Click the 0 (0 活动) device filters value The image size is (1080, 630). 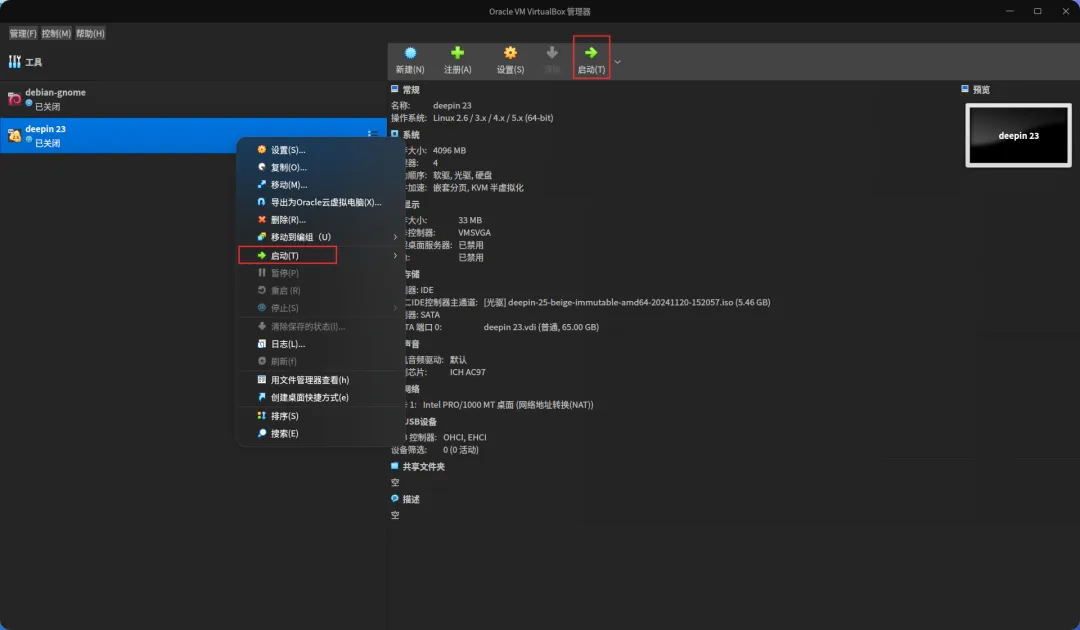[x=461, y=450]
